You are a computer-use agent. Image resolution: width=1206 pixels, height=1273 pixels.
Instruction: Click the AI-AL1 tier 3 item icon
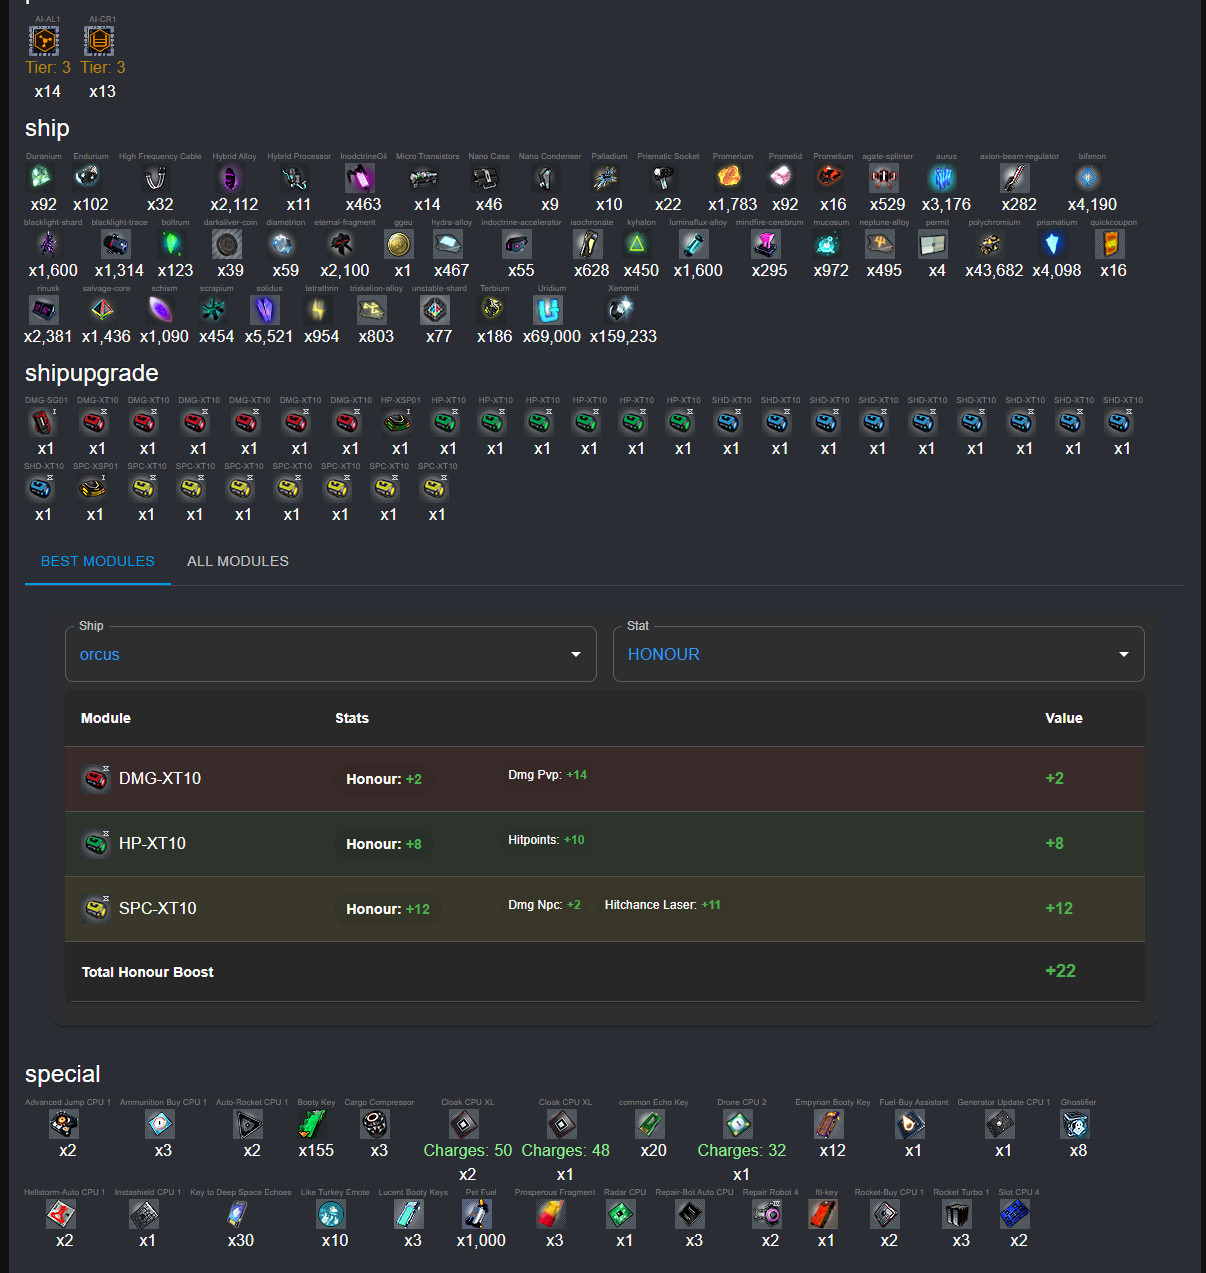(44, 41)
